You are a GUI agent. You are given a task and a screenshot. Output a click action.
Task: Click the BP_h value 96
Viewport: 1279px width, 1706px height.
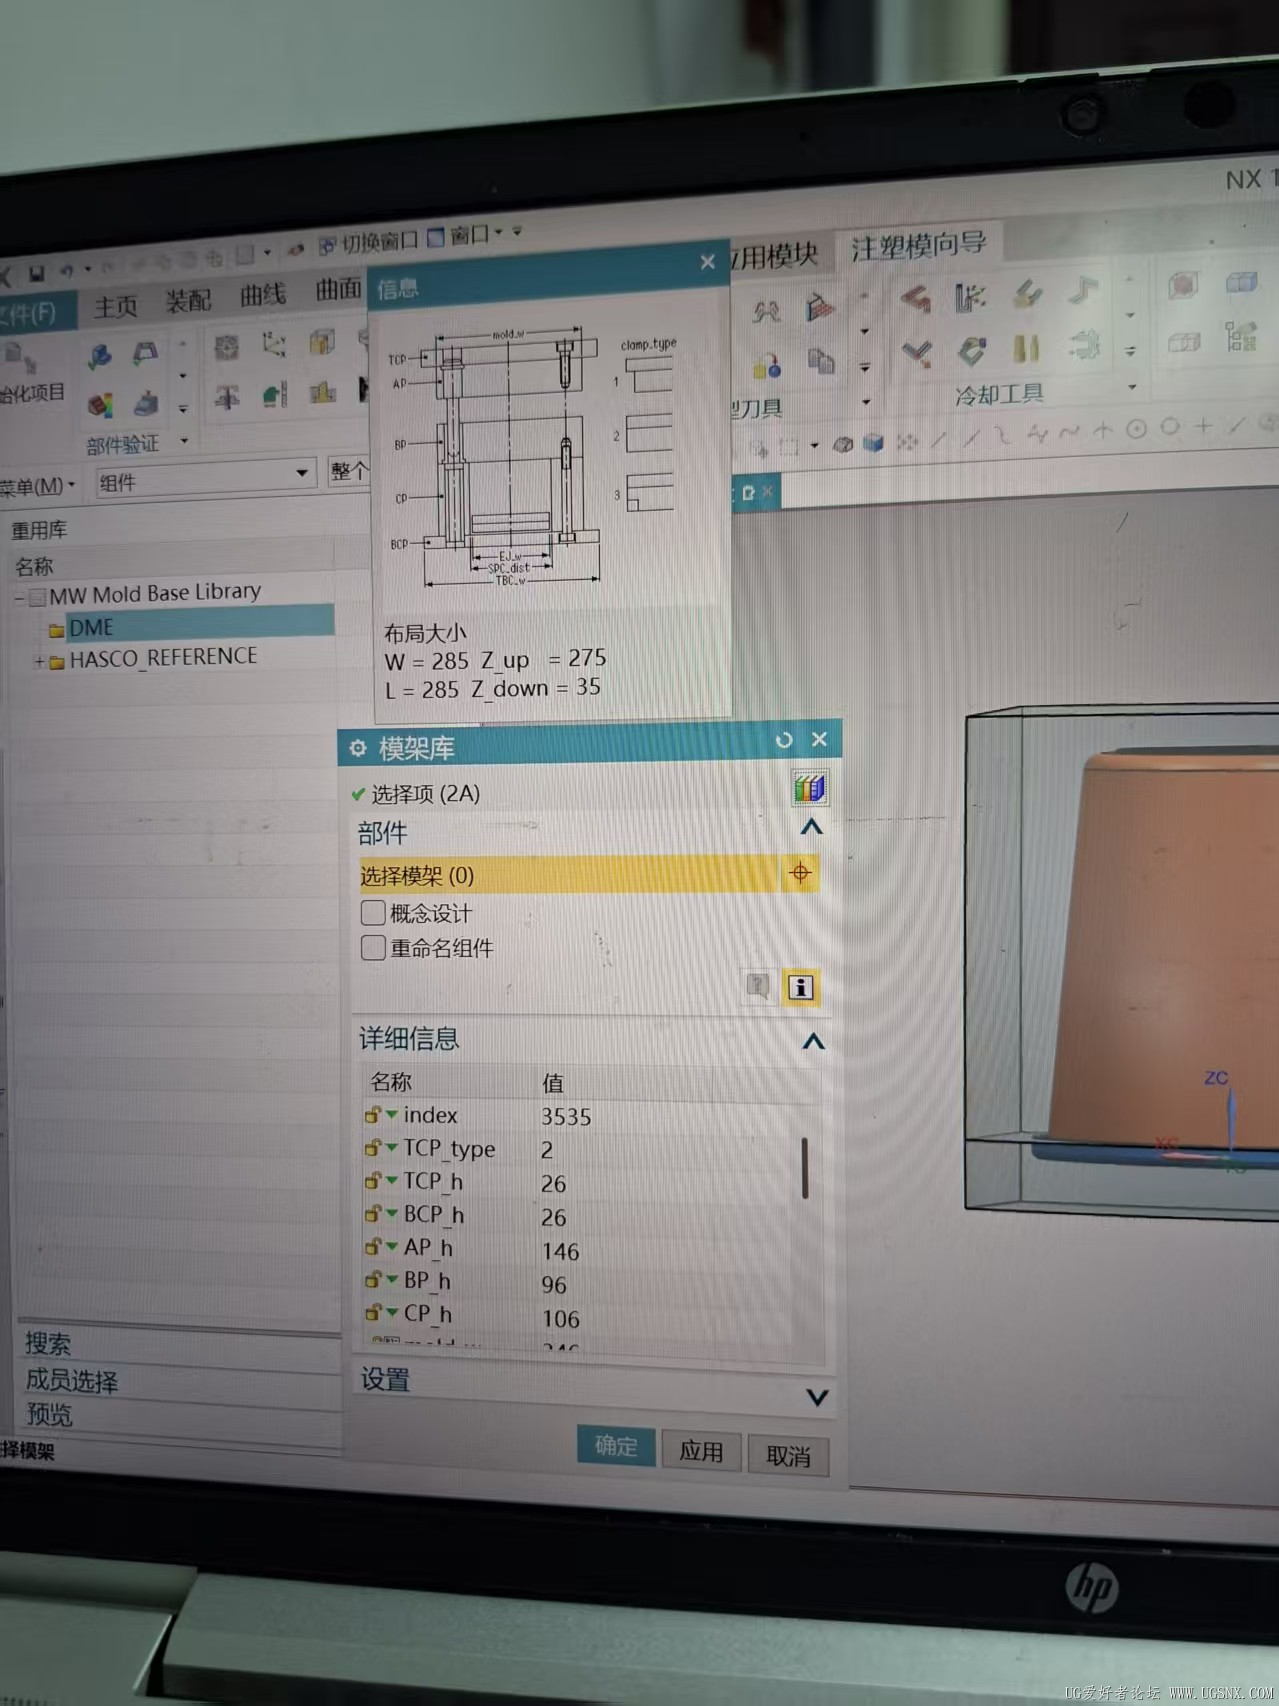click(x=554, y=1285)
